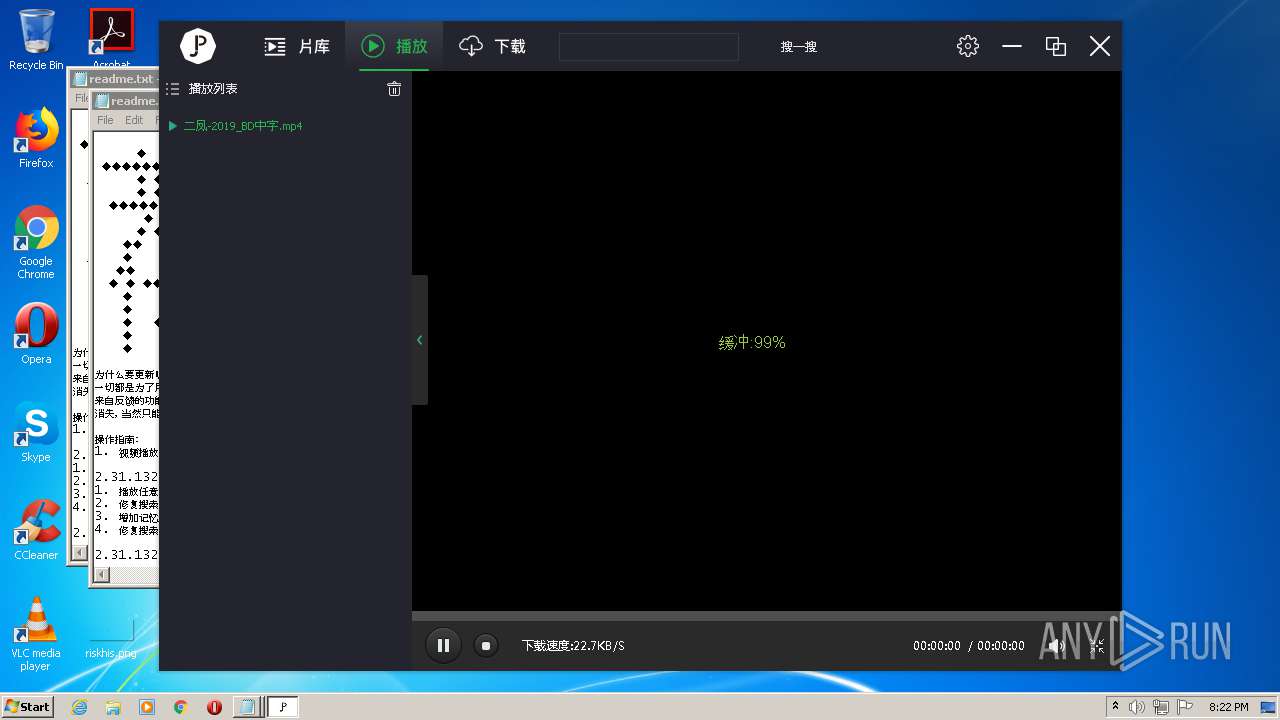Switch to the P player taskbar button
The width and height of the screenshot is (1280, 720).
pyautogui.click(x=283, y=707)
